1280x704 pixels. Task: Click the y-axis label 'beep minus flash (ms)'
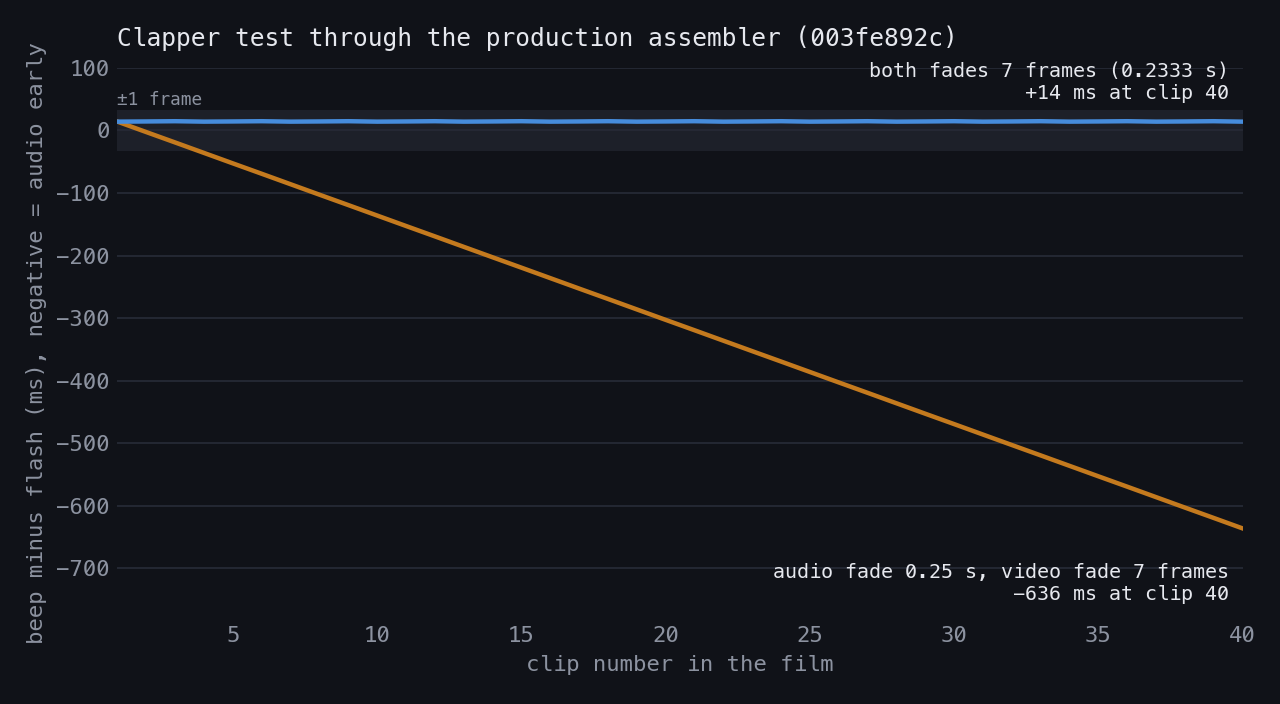pos(35,343)
